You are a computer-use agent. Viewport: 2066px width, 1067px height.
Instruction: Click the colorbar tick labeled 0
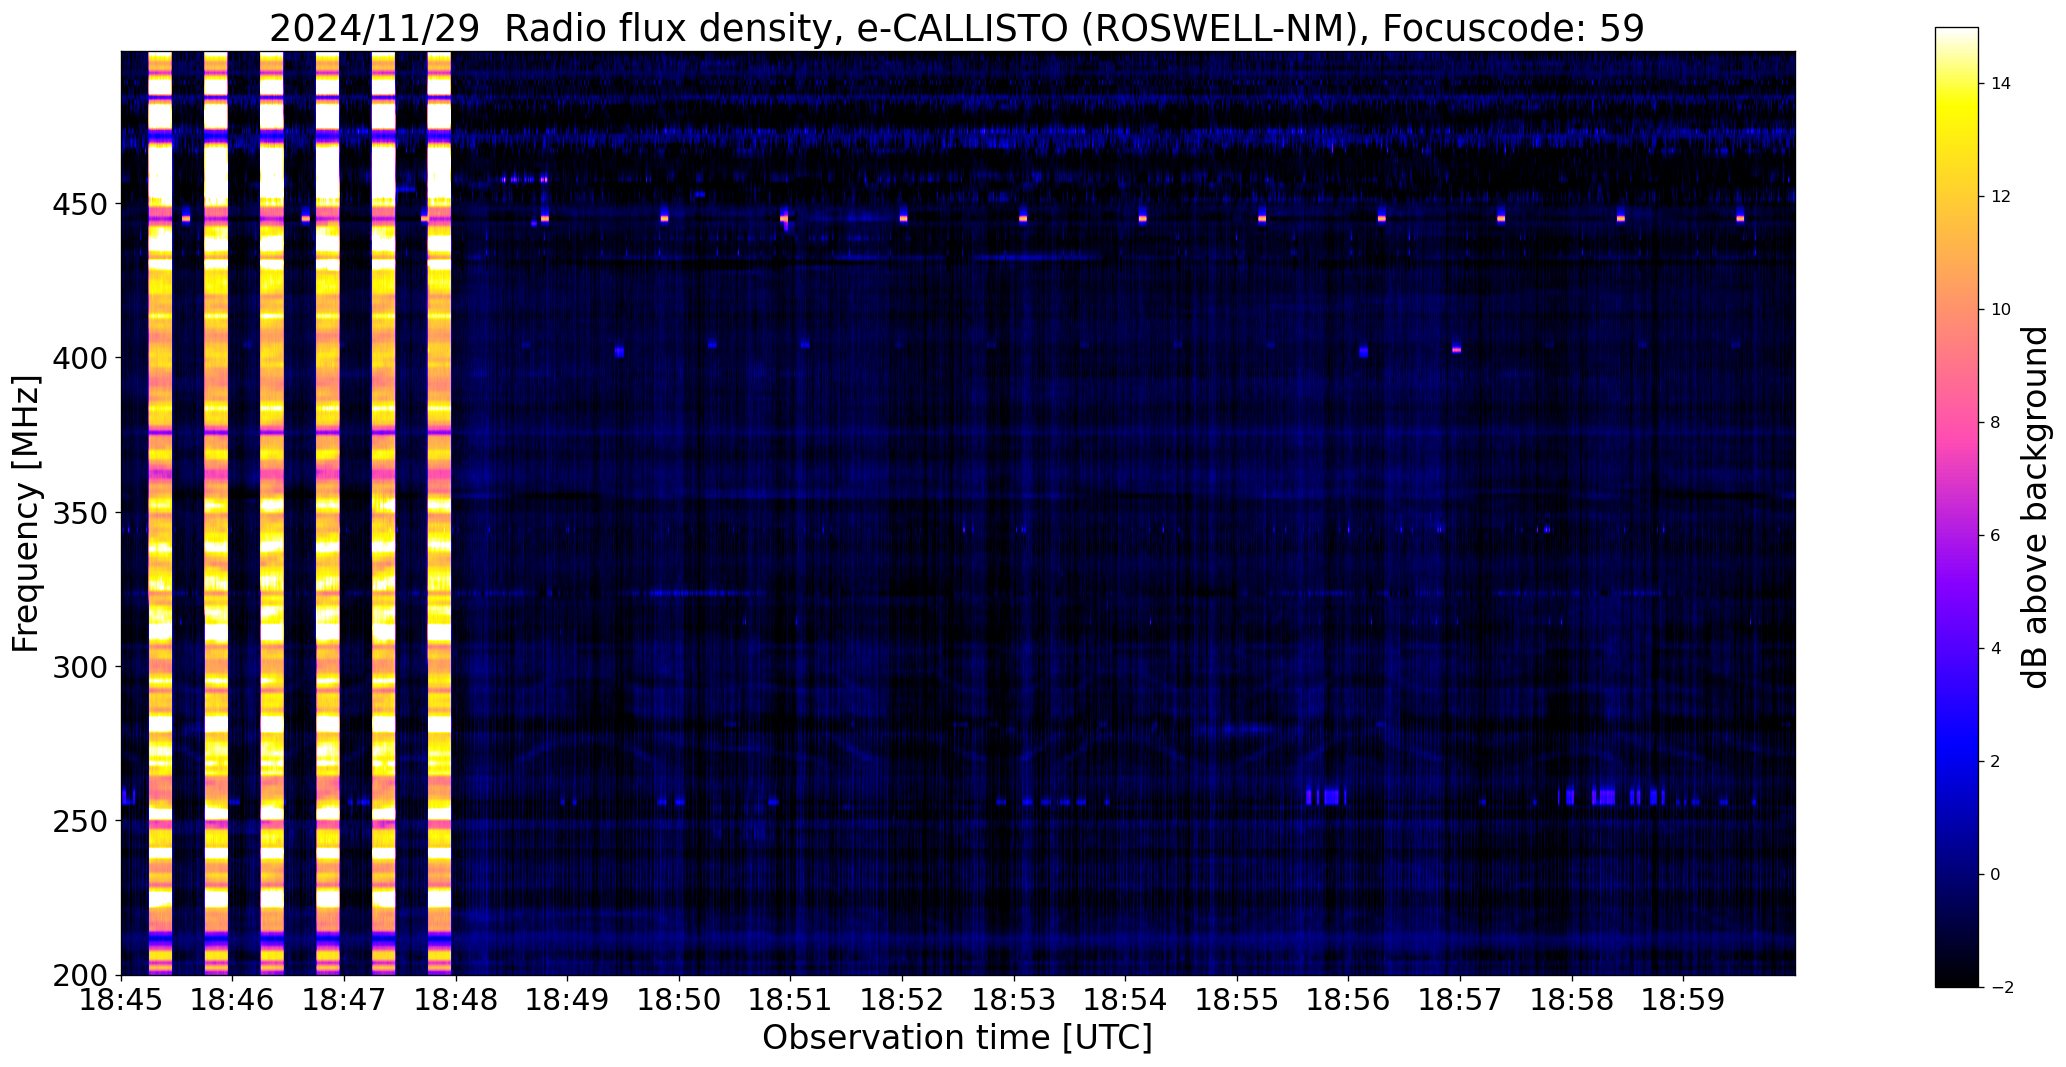1996,875
